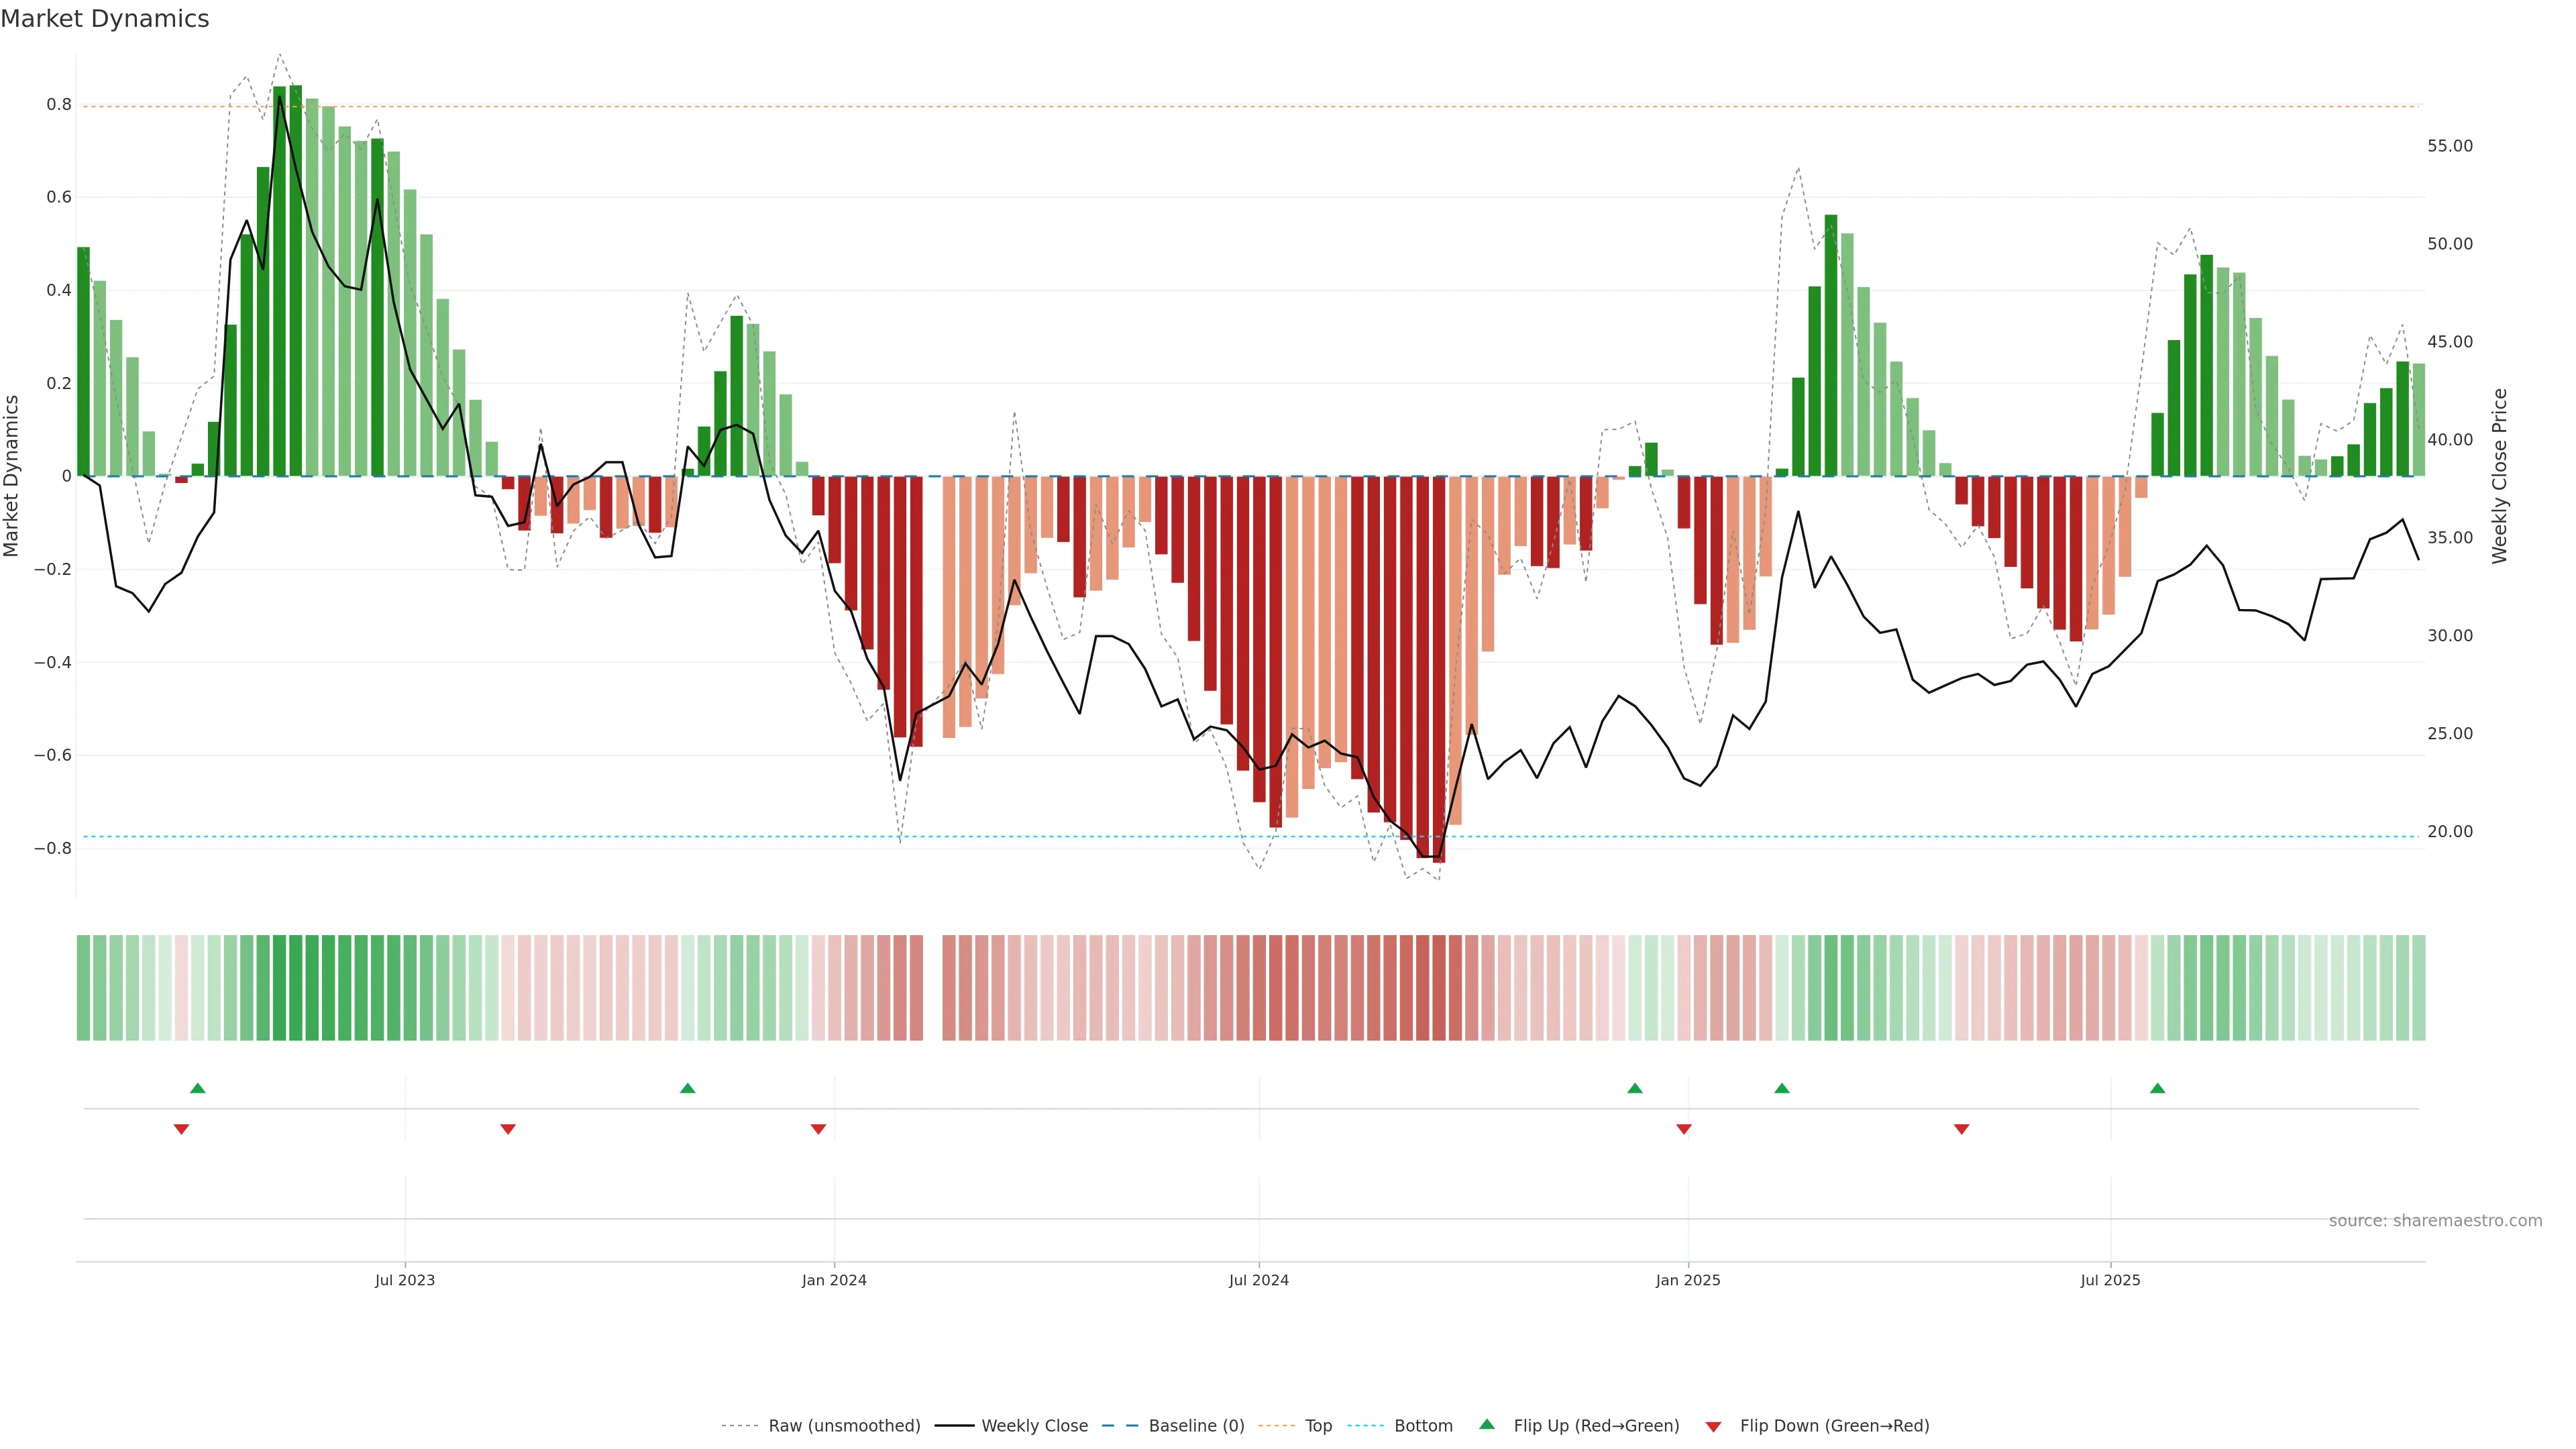The height and width of the screenshot is (1449, 2576).
Task: Click the flip-down marker just before Jan 2025
Action: [x=1684, y=1129]
